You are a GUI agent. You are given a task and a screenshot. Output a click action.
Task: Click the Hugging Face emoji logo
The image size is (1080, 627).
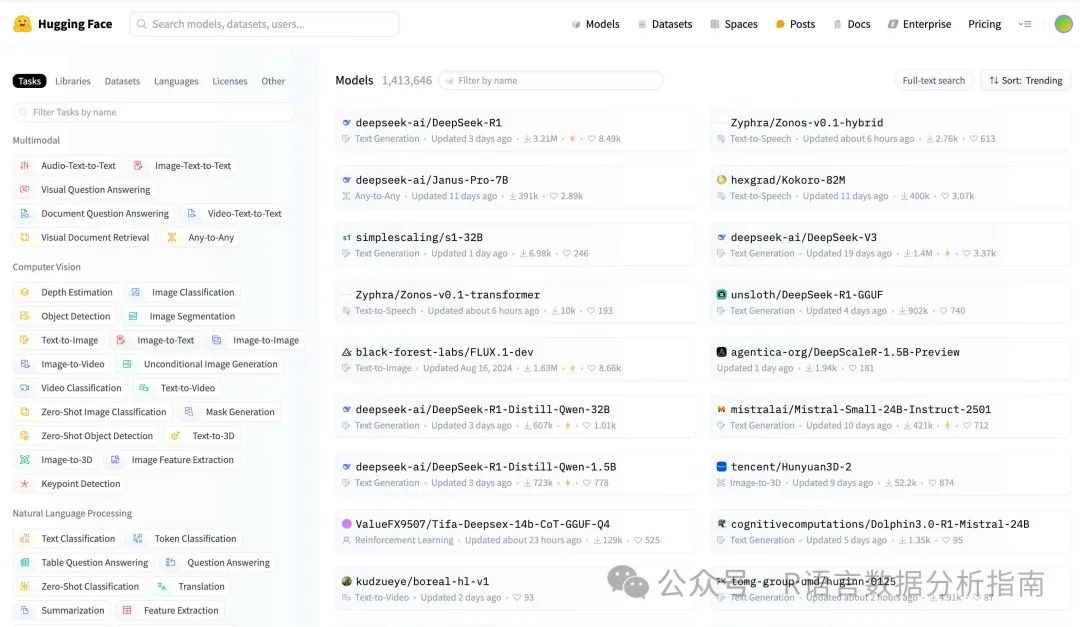[x=23, y=24]
